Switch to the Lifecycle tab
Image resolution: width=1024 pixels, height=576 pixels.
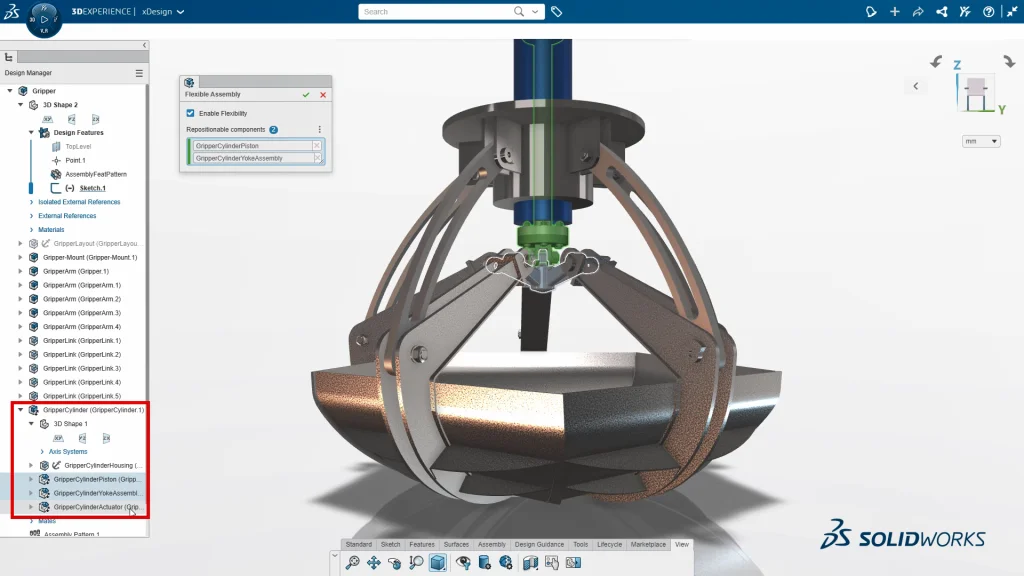(x=609, y=545)
